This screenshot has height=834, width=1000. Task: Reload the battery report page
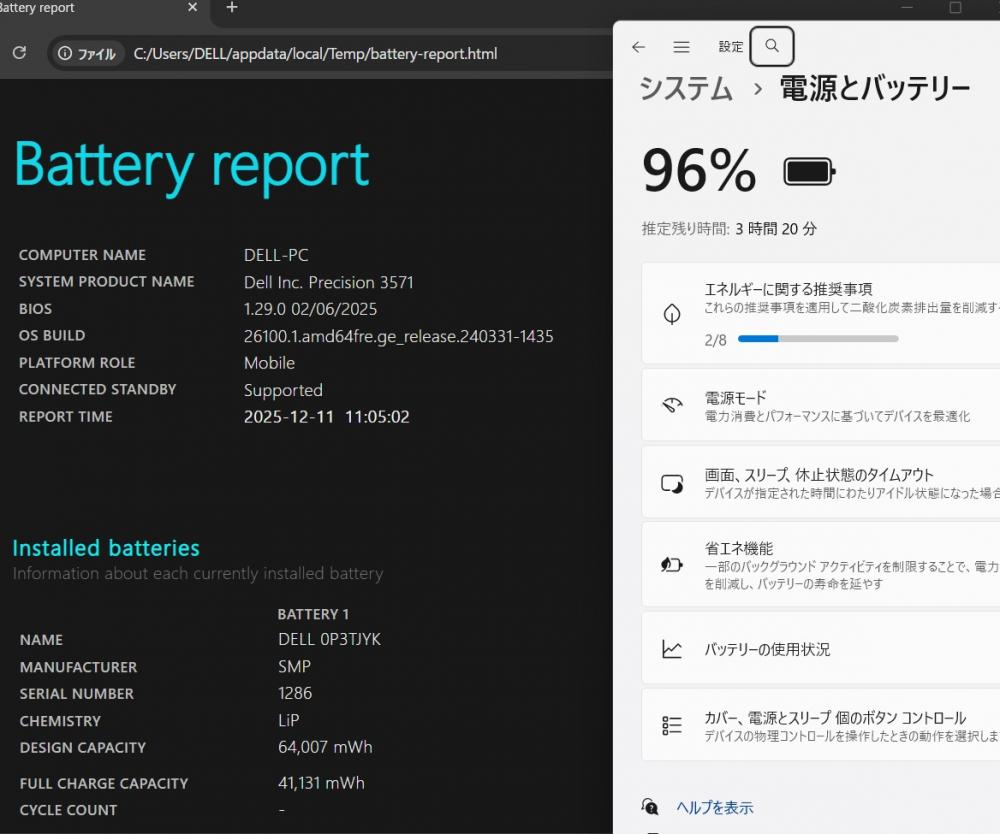pos(20,53)
